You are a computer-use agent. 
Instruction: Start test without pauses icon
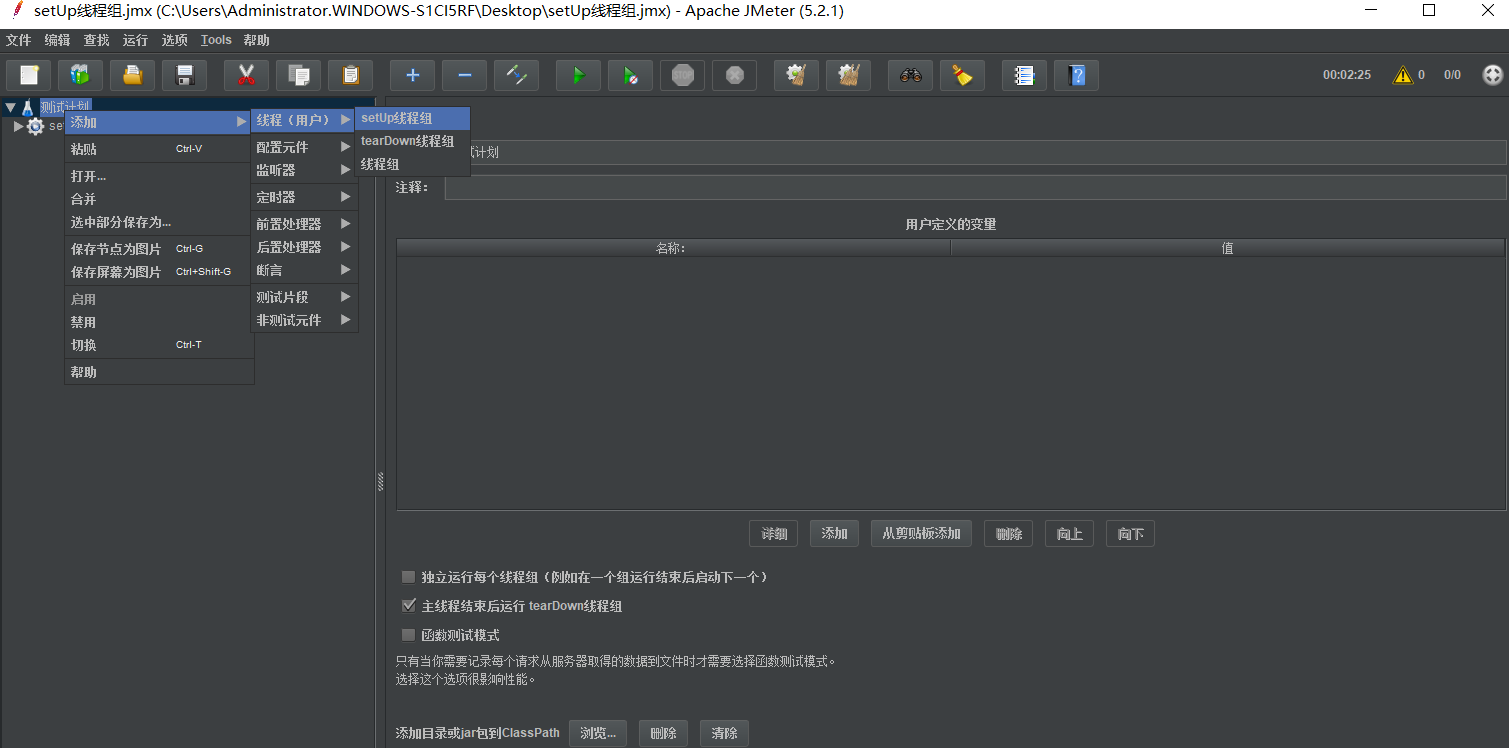[x=630, y=75]
